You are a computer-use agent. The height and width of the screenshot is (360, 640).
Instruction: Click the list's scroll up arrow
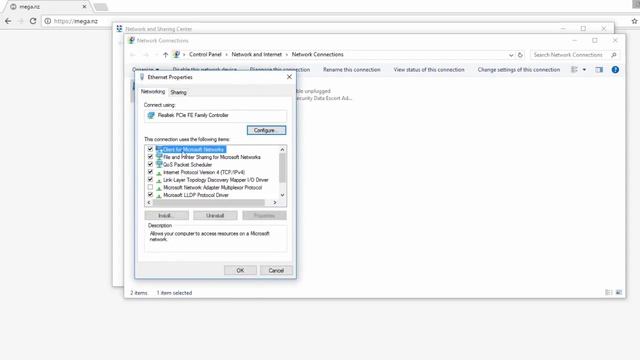282,149
